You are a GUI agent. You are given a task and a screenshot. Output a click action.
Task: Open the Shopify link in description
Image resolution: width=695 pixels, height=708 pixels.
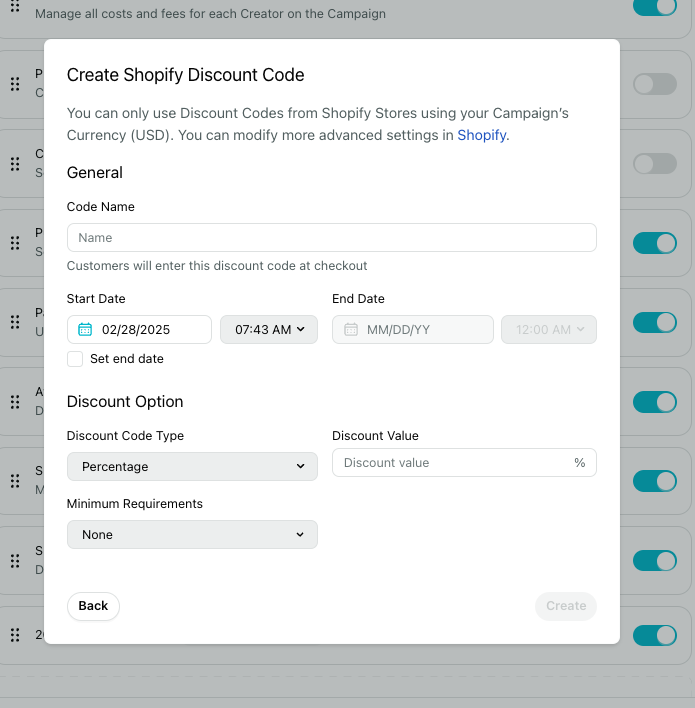(481, 135)
